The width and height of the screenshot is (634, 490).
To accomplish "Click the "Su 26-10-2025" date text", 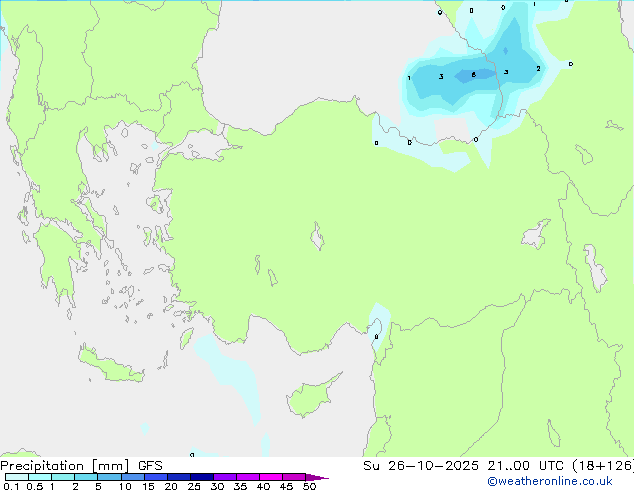I will [421, 466].
